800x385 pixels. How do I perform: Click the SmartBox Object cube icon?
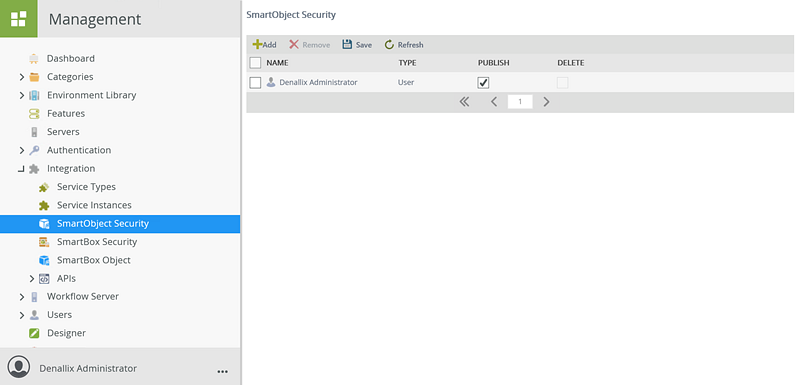44,261
